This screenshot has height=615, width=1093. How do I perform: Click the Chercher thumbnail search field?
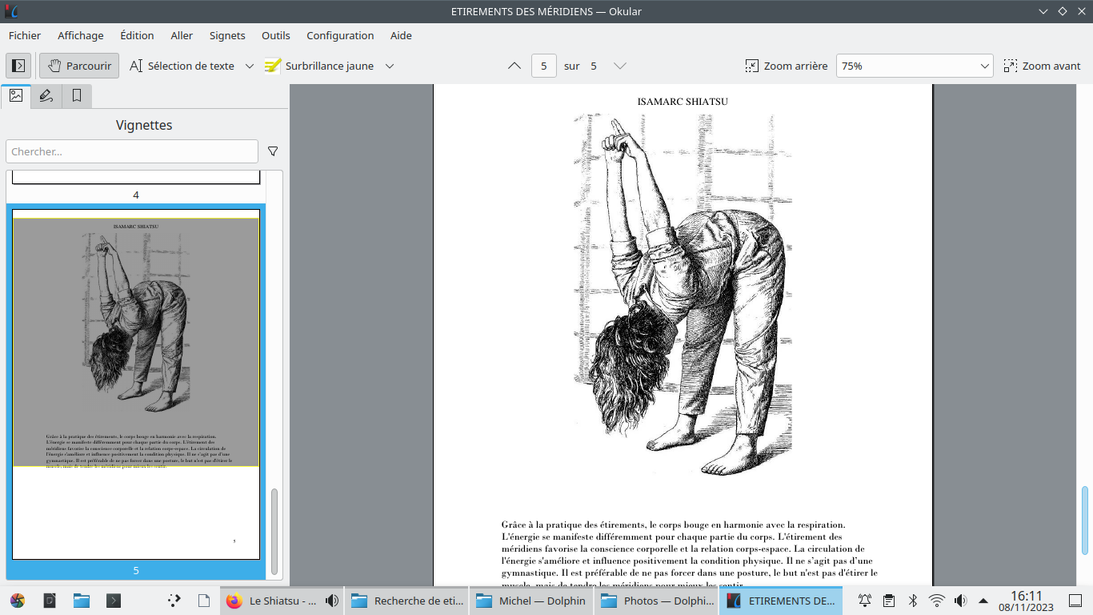132,152
